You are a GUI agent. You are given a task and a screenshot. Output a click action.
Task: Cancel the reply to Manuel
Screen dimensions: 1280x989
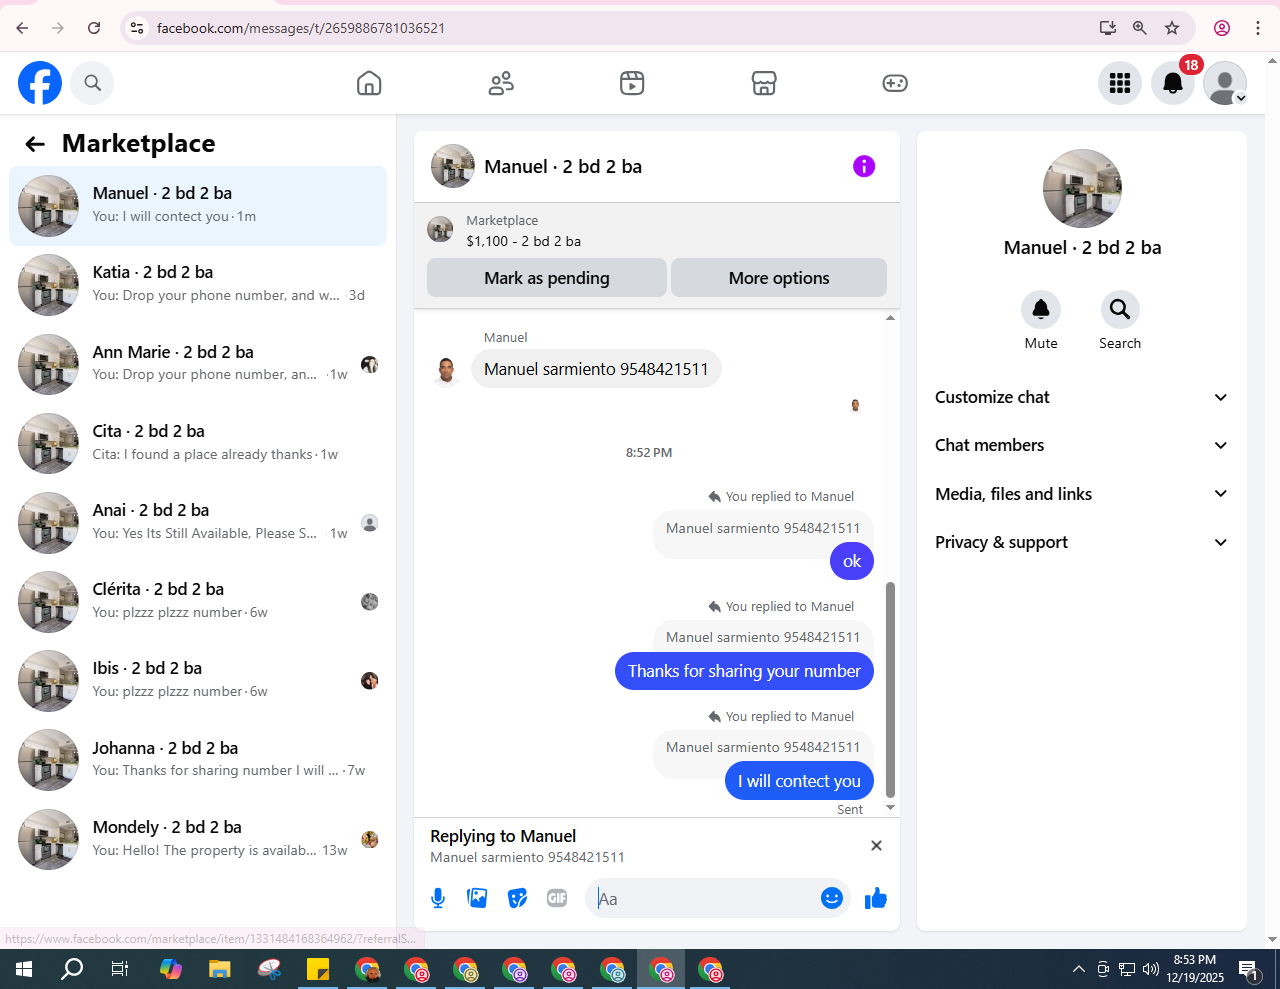point(876,846)
